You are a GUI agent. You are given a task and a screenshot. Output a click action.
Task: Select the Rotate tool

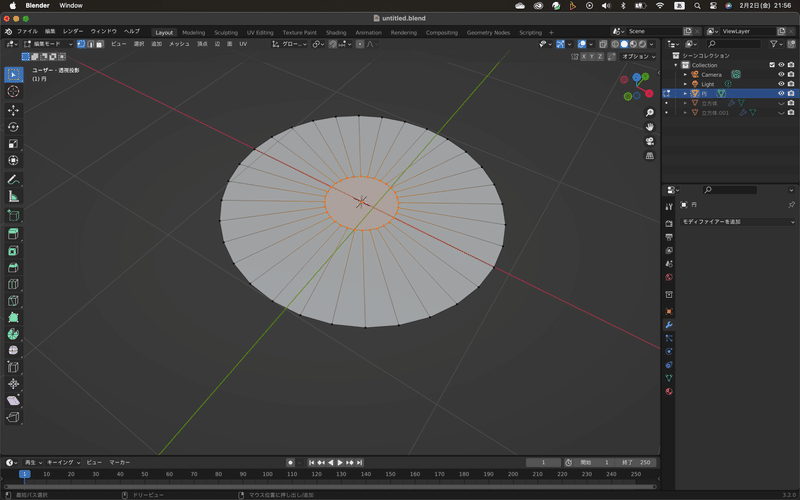(14, 127)
